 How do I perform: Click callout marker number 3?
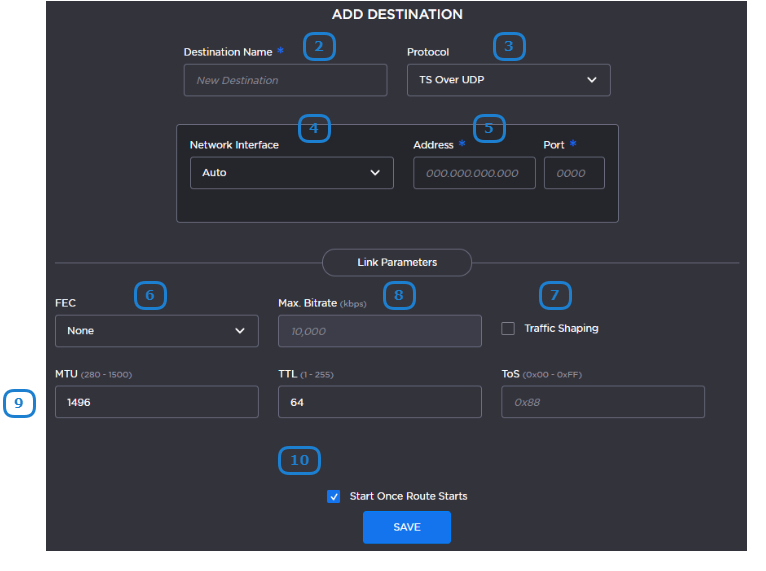pyautogui.click(x=509, y=46)
